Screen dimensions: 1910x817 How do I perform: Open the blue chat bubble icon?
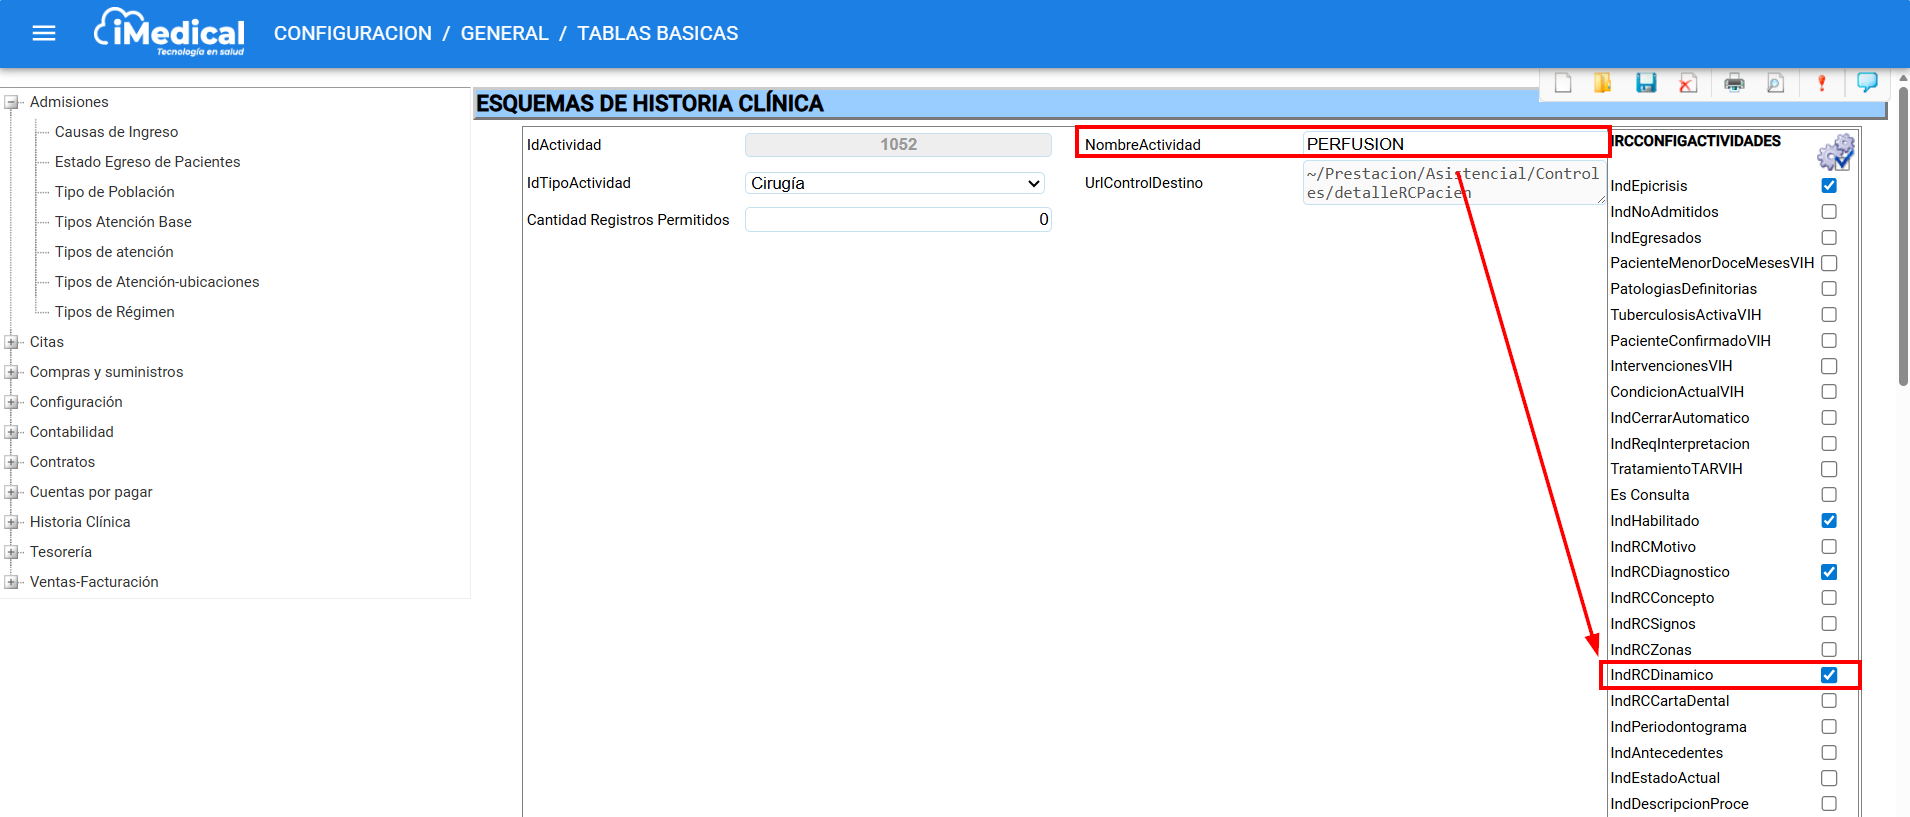[x=1866, y=82]
